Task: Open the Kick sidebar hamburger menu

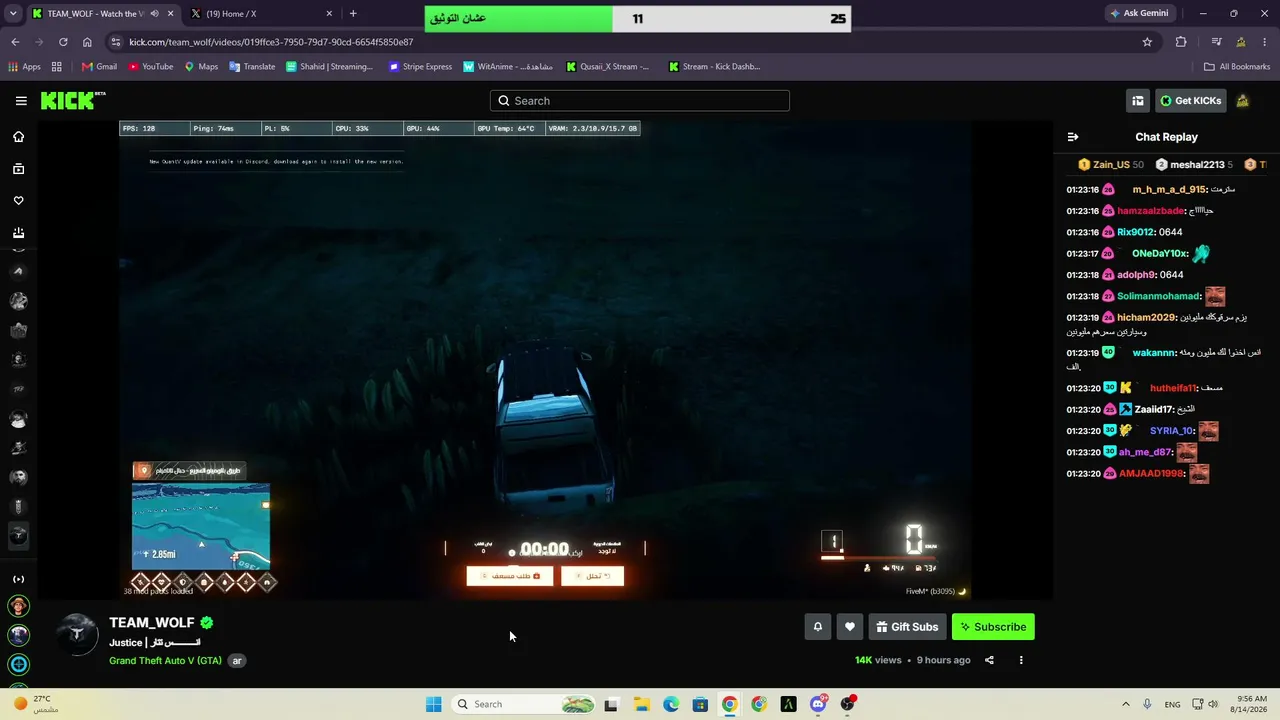Action: coord(21,100)
